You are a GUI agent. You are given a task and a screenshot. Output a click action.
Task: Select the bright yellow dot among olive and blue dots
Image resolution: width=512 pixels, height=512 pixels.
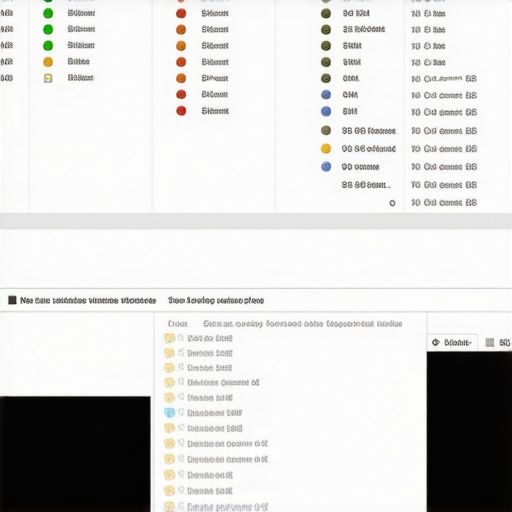pos(326,148)
